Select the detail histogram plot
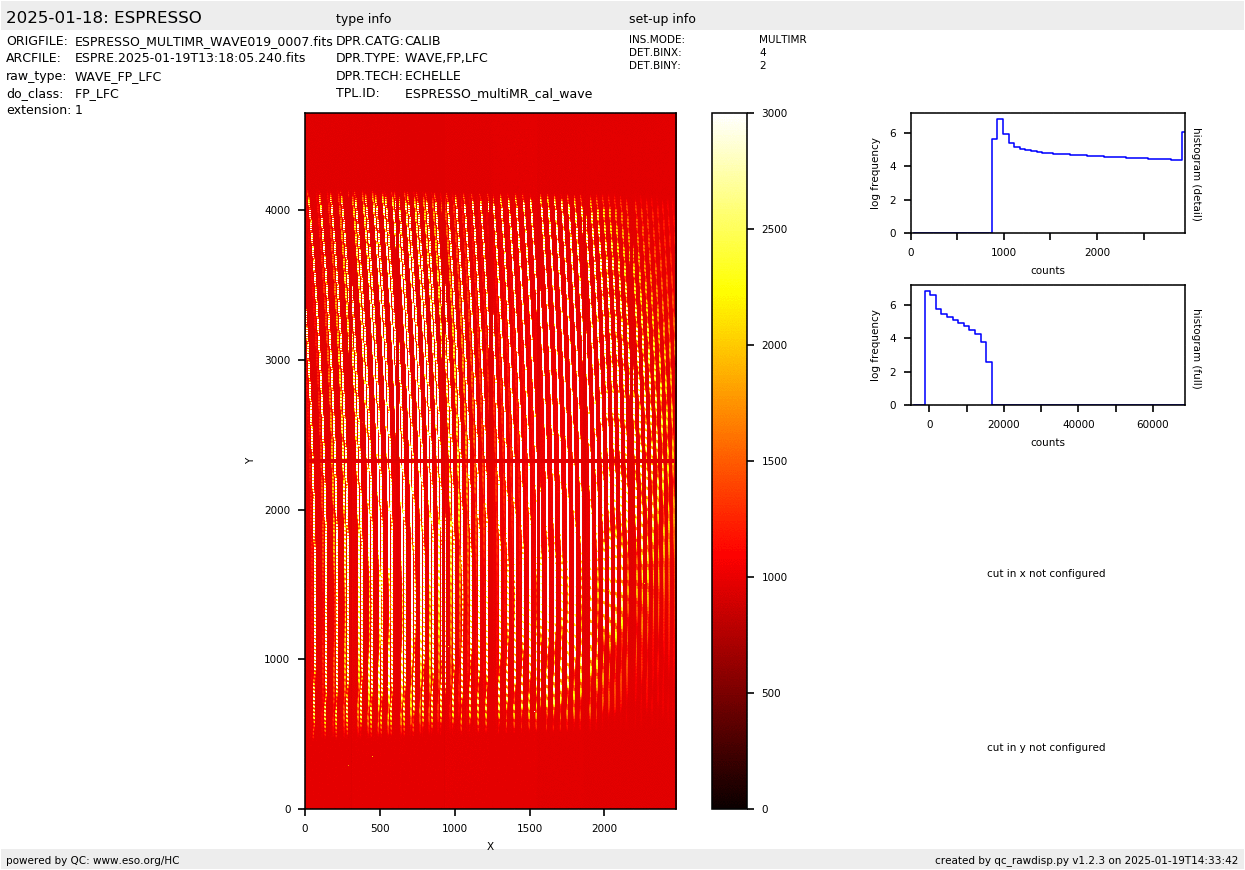Viewport: 1245px width, 870px height. tap(1047, 173)
